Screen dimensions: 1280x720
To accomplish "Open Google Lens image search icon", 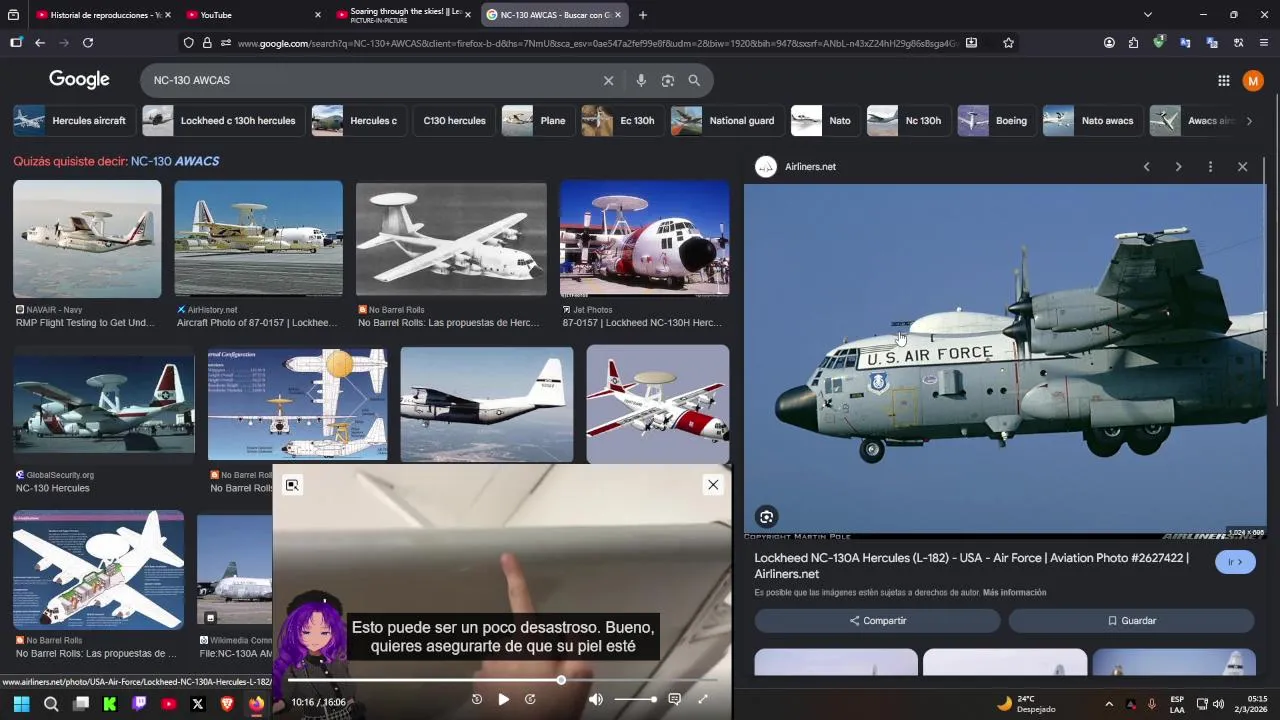I will pos(668,81).
